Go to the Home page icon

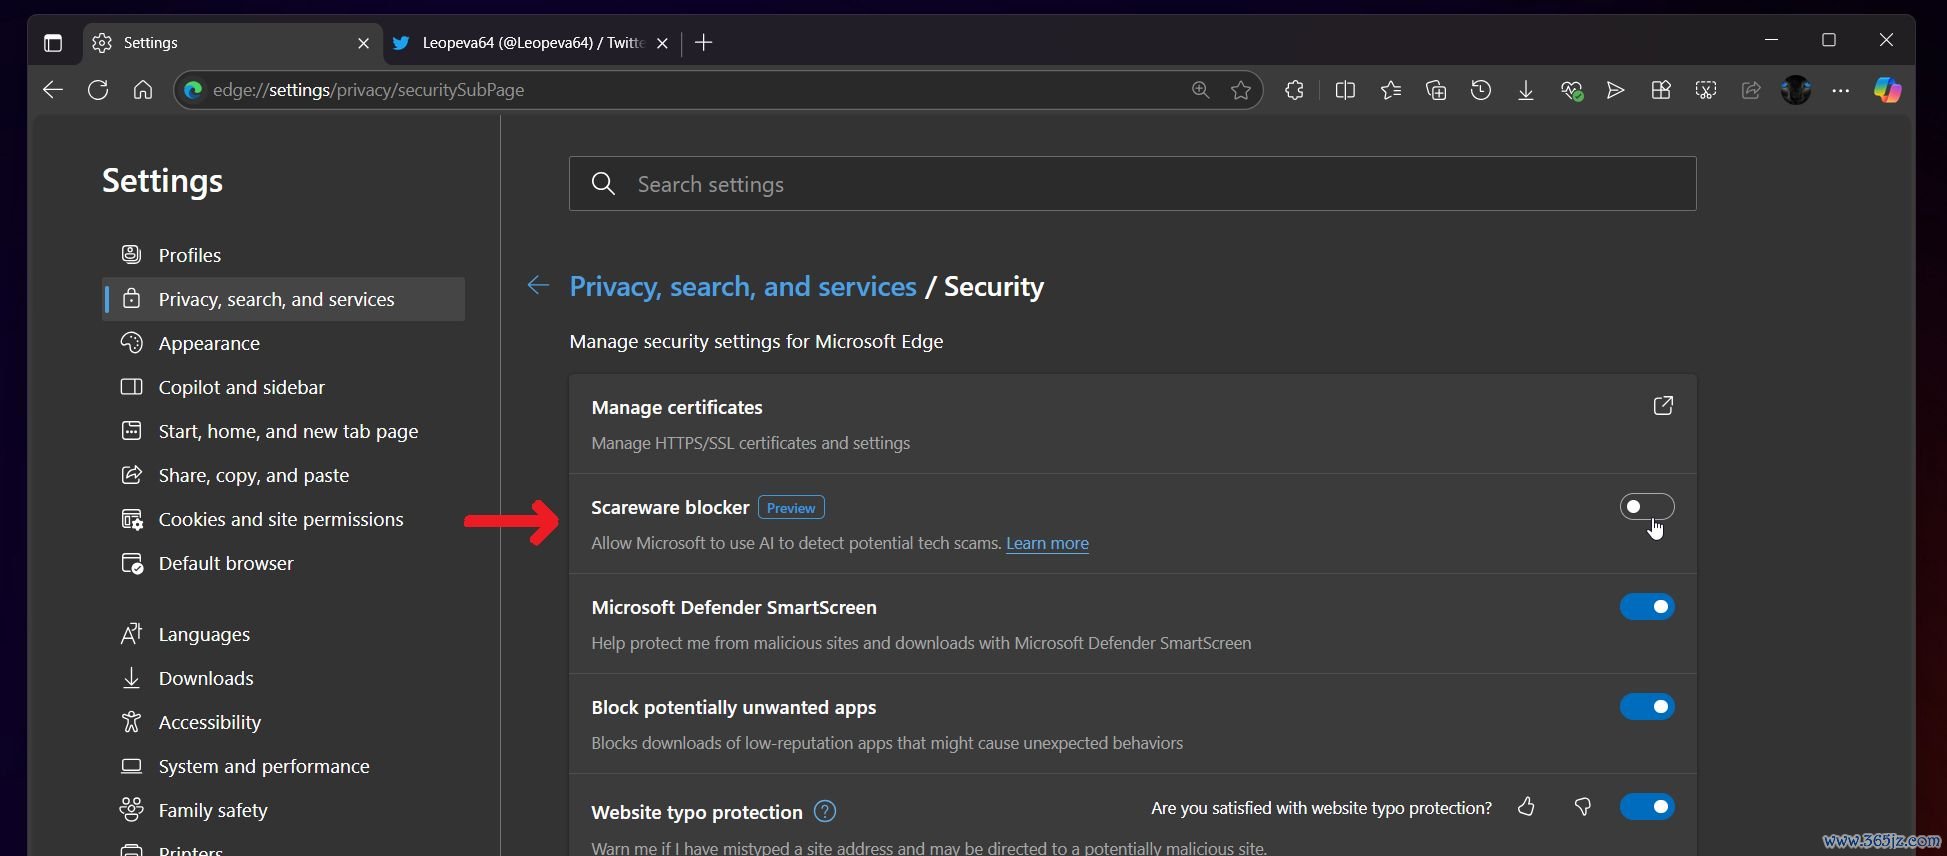point(143,90)
